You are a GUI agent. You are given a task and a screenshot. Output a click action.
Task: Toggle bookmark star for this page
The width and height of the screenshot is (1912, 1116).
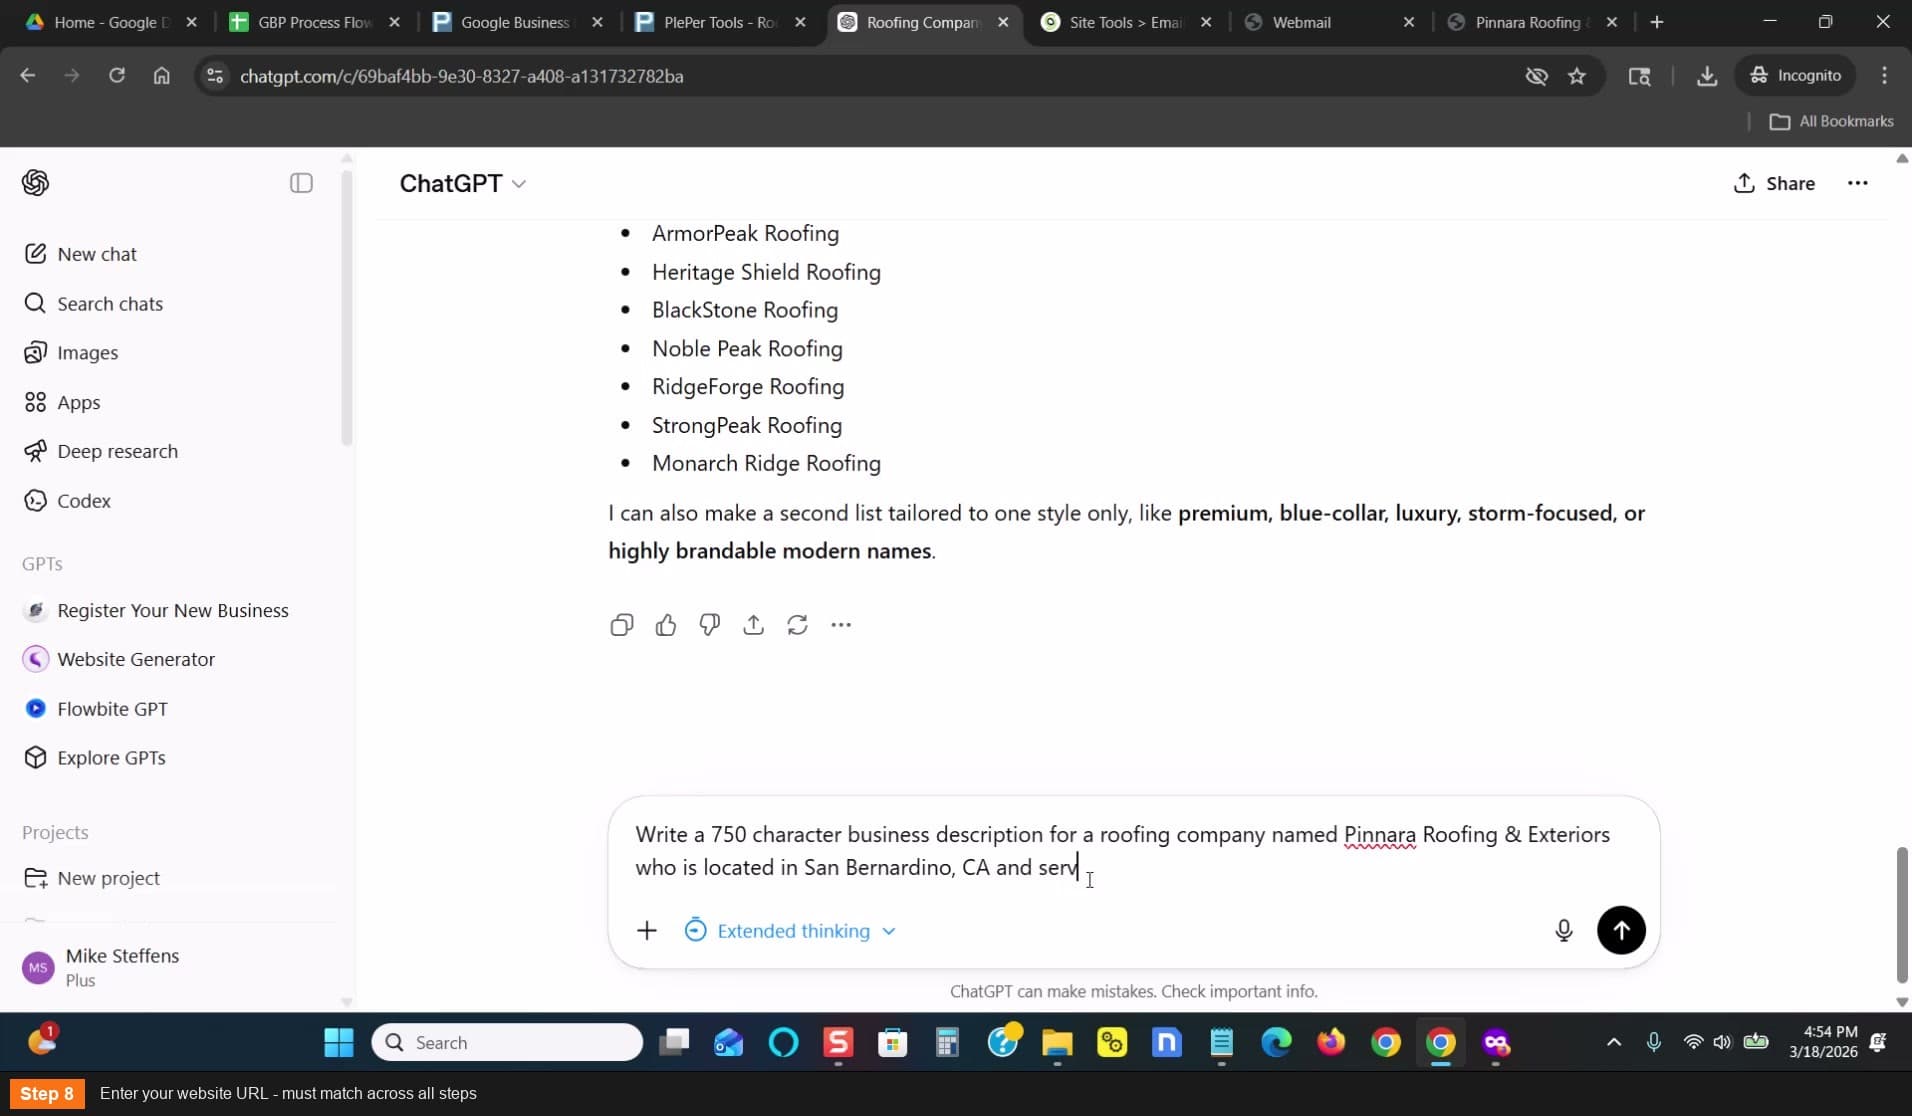tap(1577, 76)
